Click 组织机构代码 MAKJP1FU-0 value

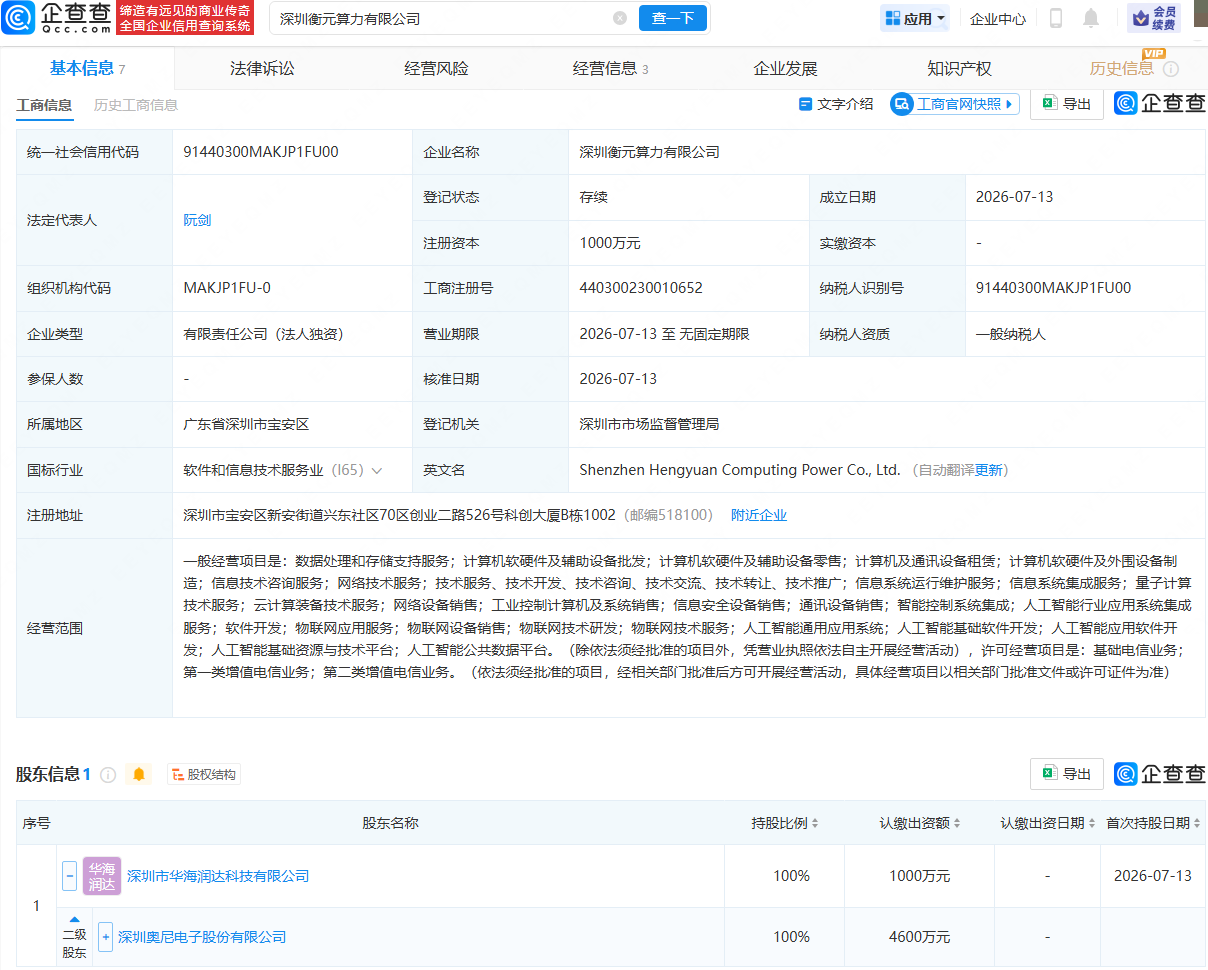pyautogui.click(x=227, y=288)
